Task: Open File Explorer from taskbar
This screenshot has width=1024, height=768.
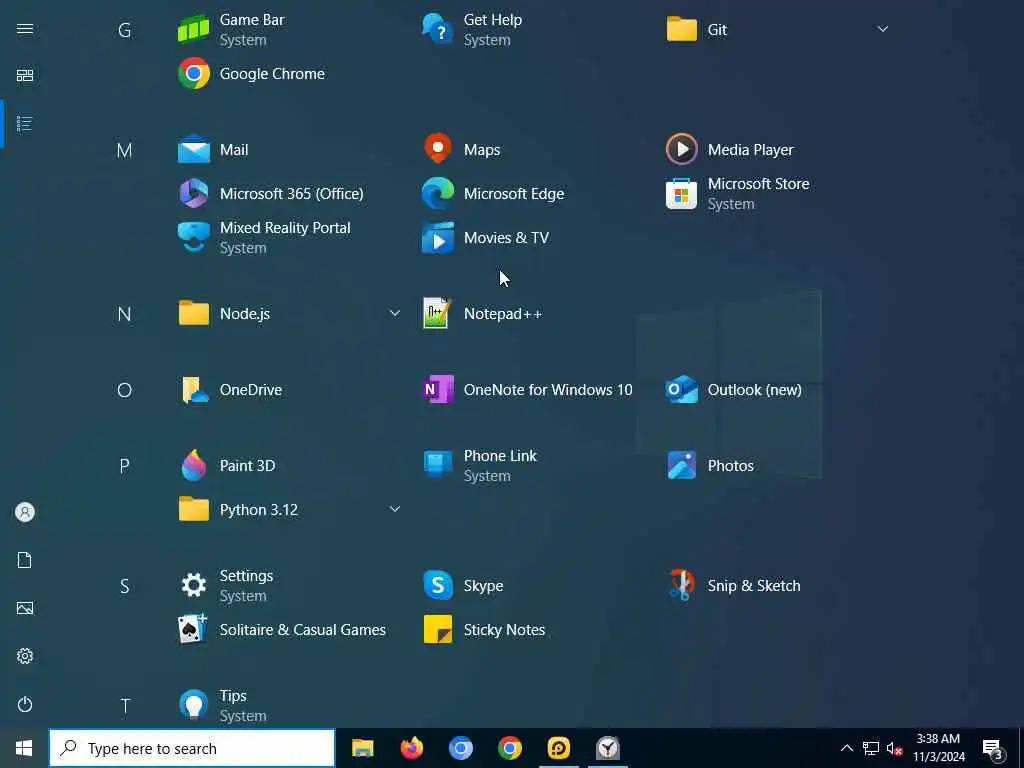Action: 362,748
